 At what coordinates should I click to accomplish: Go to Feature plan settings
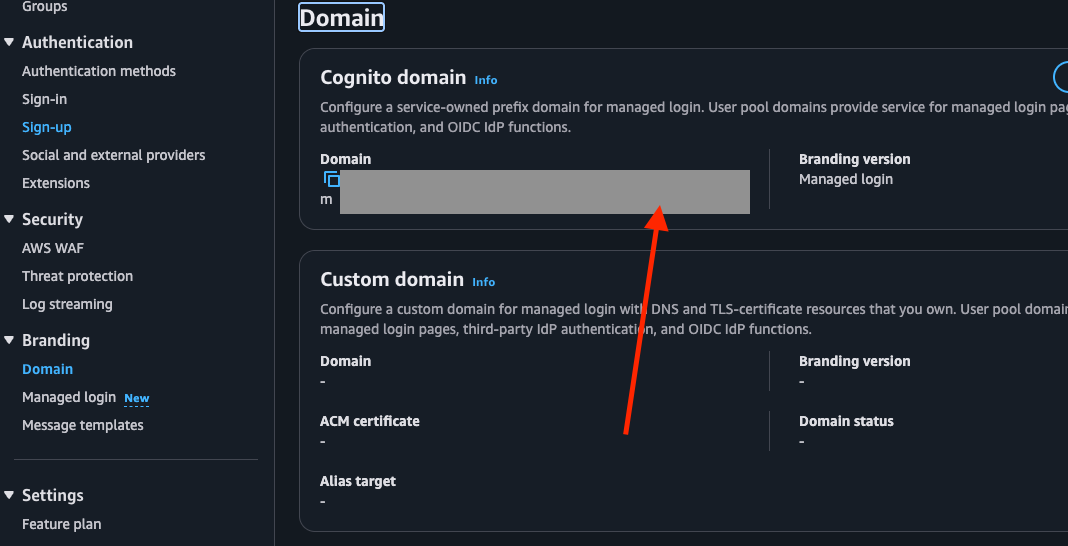[x=61, y=524]
